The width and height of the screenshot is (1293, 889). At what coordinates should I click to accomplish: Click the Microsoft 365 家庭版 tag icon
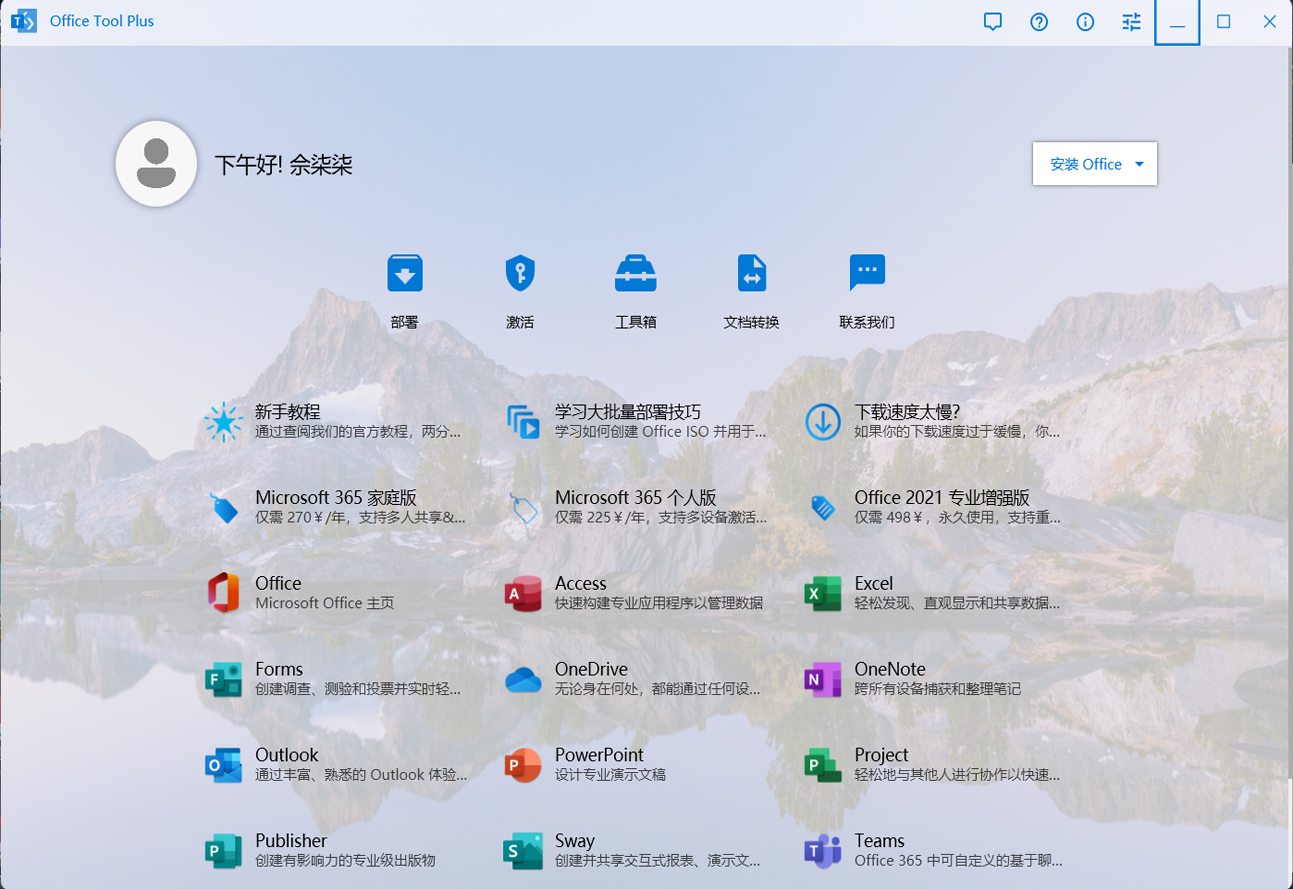[223, 508]
